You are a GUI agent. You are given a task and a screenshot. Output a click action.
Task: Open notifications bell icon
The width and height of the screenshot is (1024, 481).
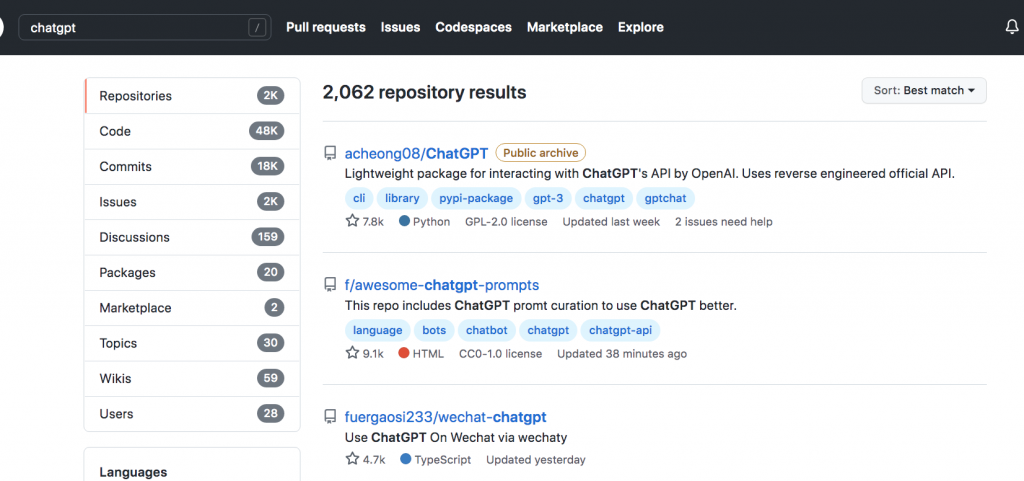click(1012, 27)
